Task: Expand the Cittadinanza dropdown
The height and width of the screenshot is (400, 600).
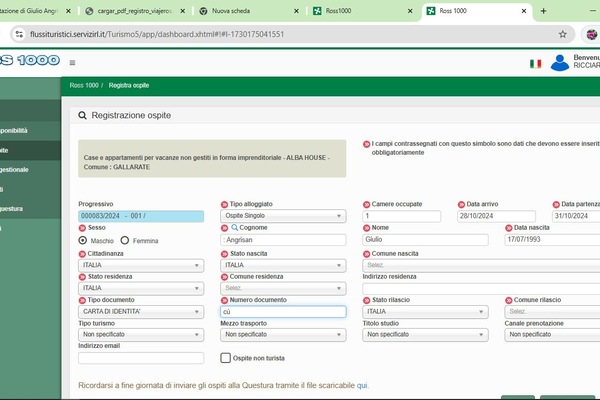Action: click(x=140, y=265)
